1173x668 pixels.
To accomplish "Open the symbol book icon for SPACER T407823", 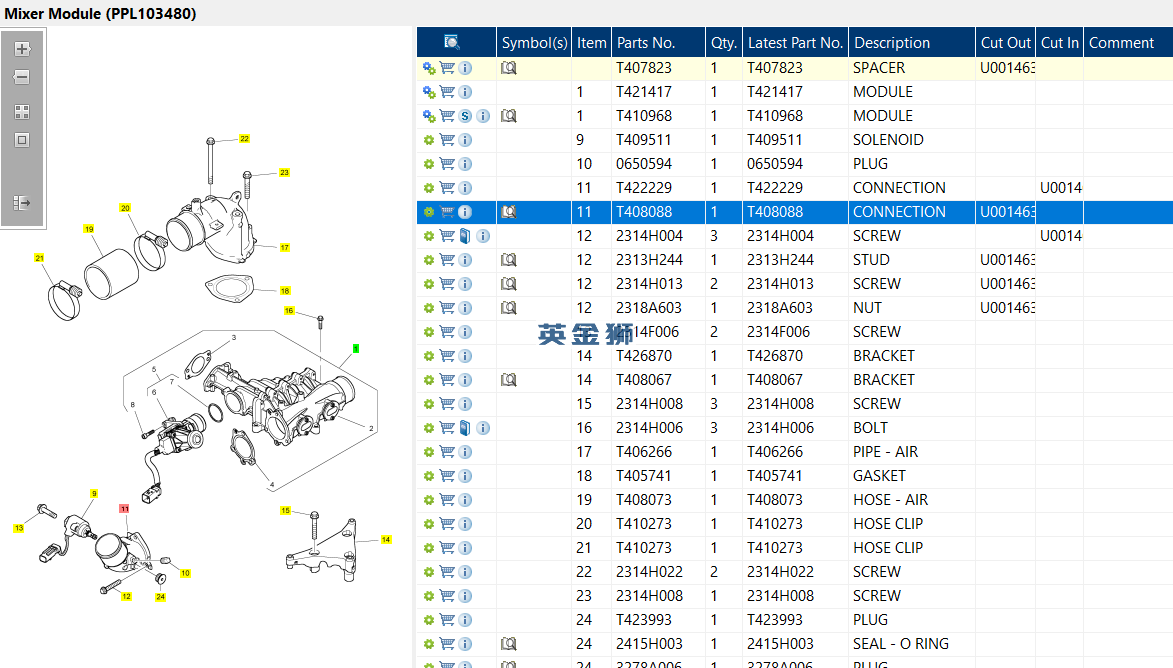I will coord(509,68).
